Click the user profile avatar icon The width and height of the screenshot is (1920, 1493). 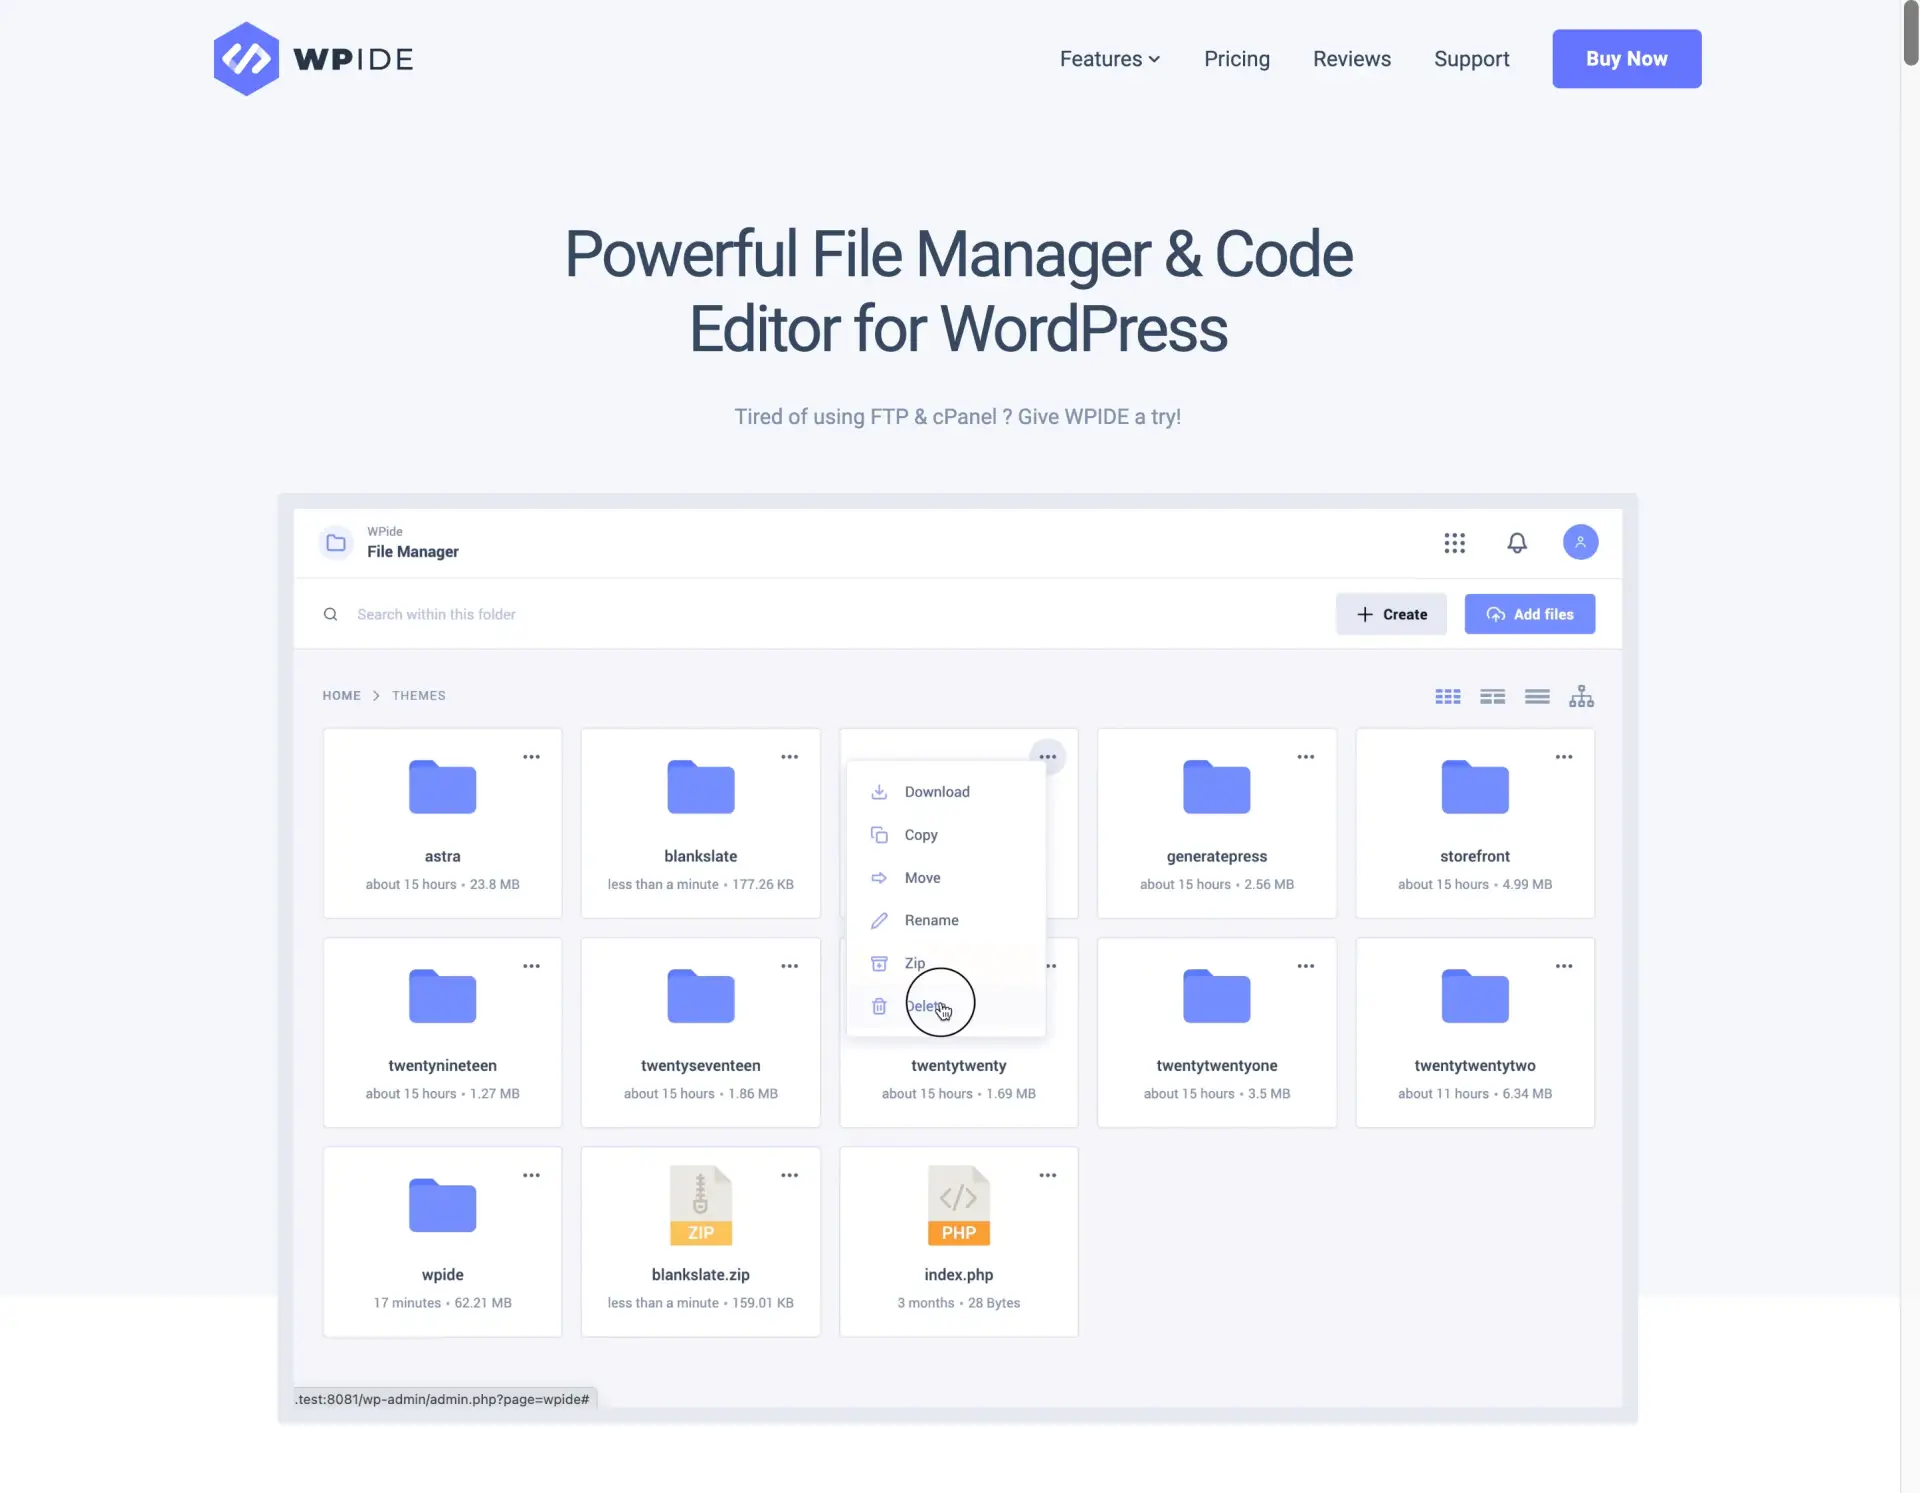(1579, 542)
